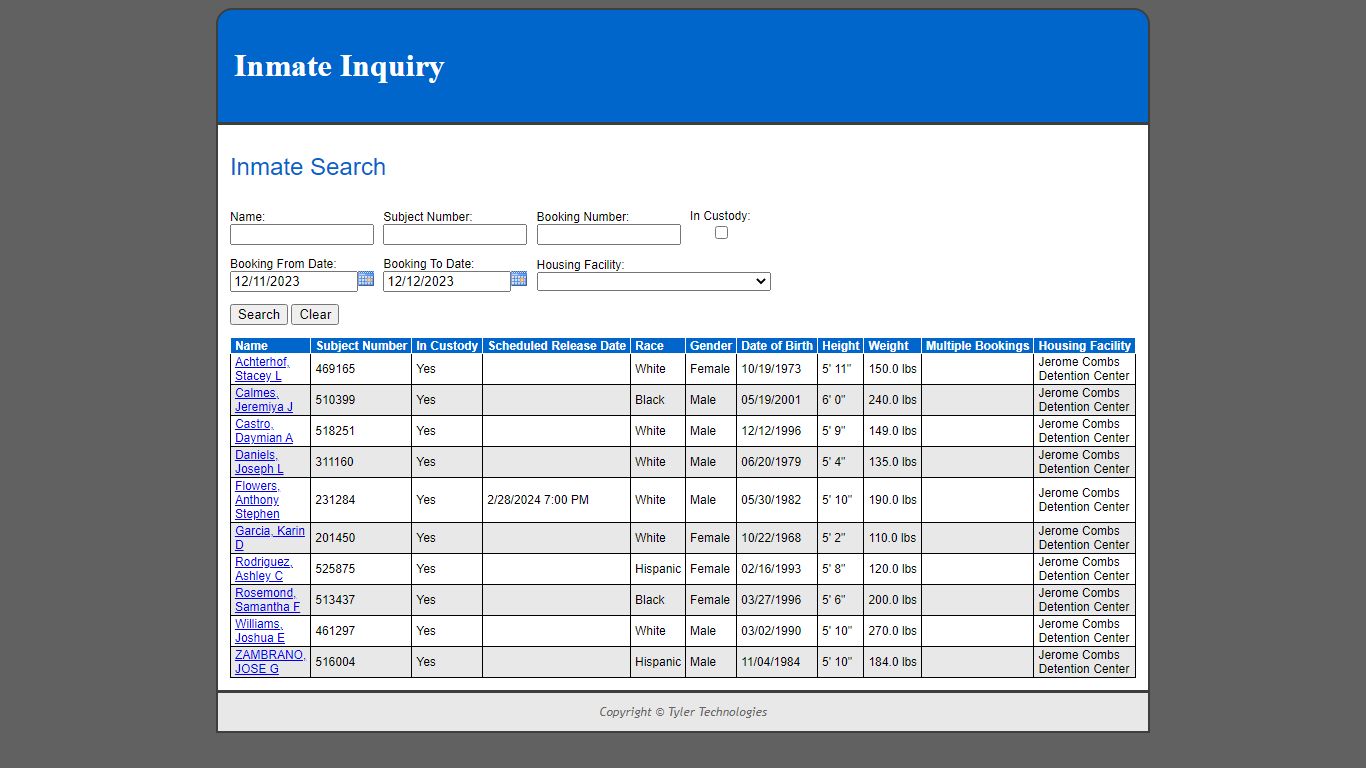Image resolution: width=1366 pixels, height=768 pixels.
Task: Expand the Housing Facility dropdown
Action: 653,282
